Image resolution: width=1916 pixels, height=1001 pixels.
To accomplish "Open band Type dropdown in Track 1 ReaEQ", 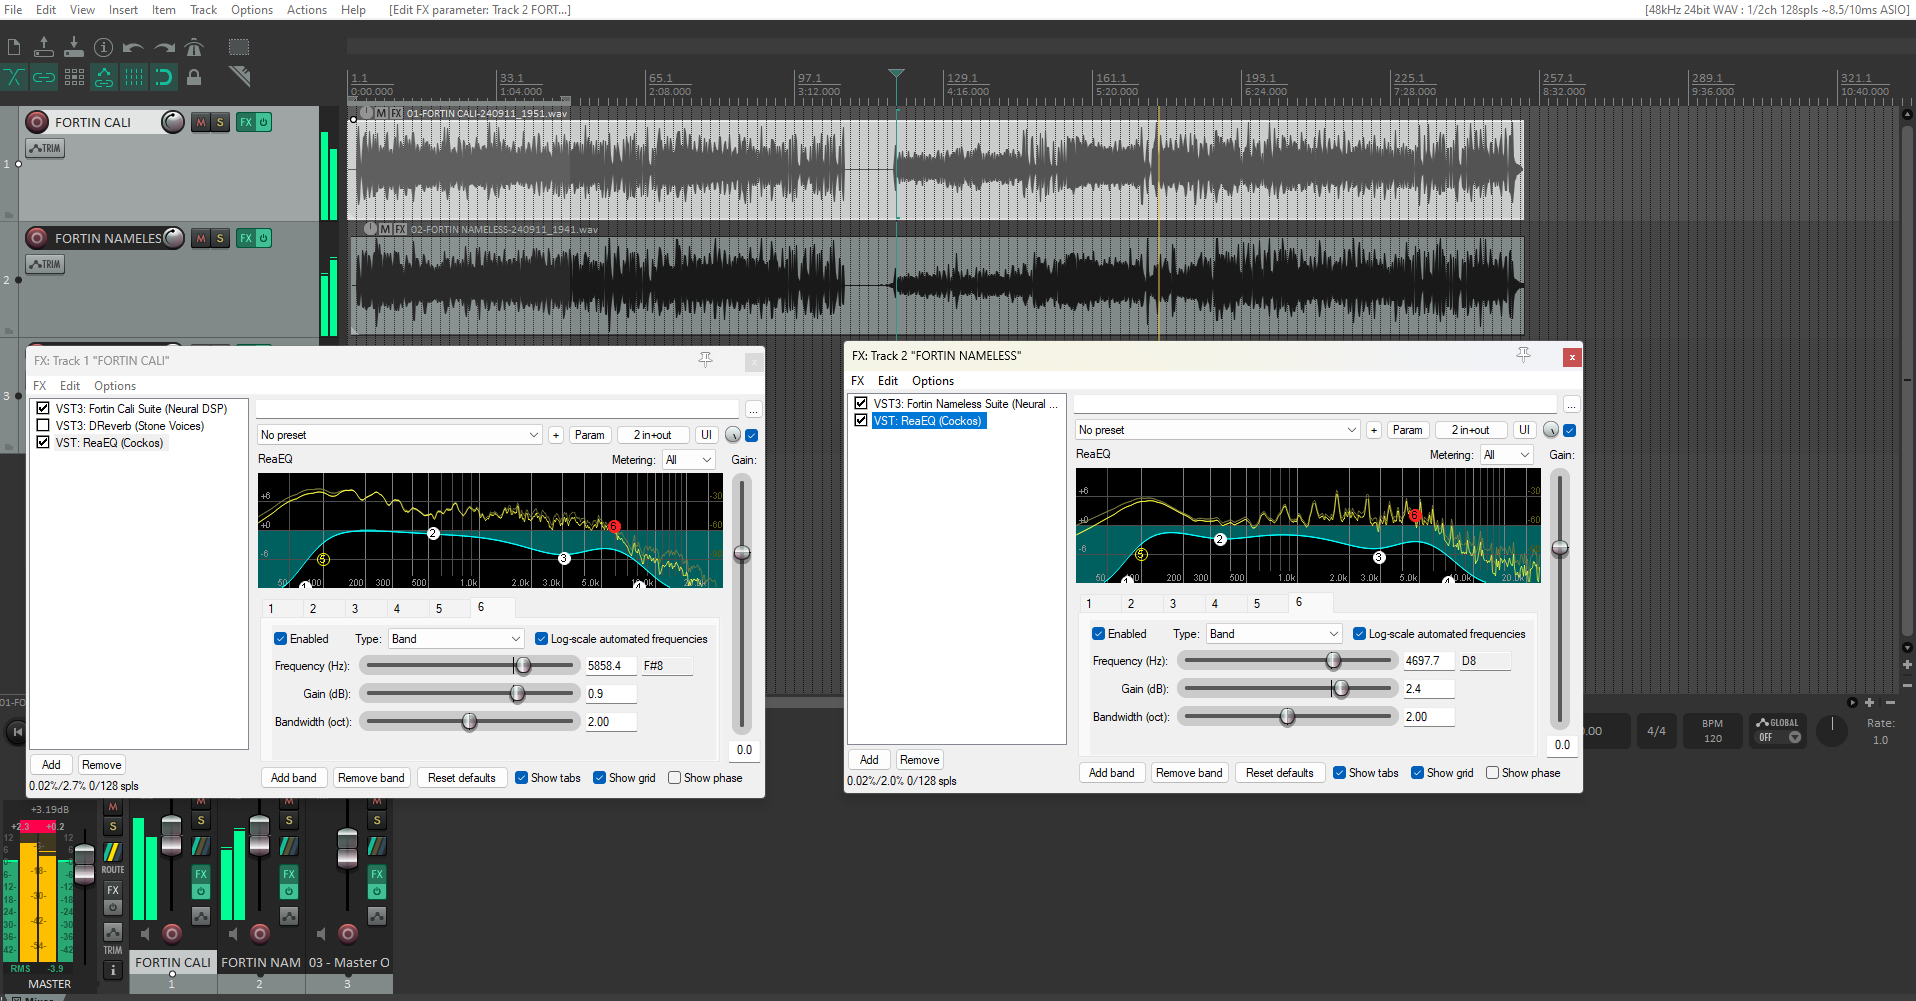I will pos(457,639).
